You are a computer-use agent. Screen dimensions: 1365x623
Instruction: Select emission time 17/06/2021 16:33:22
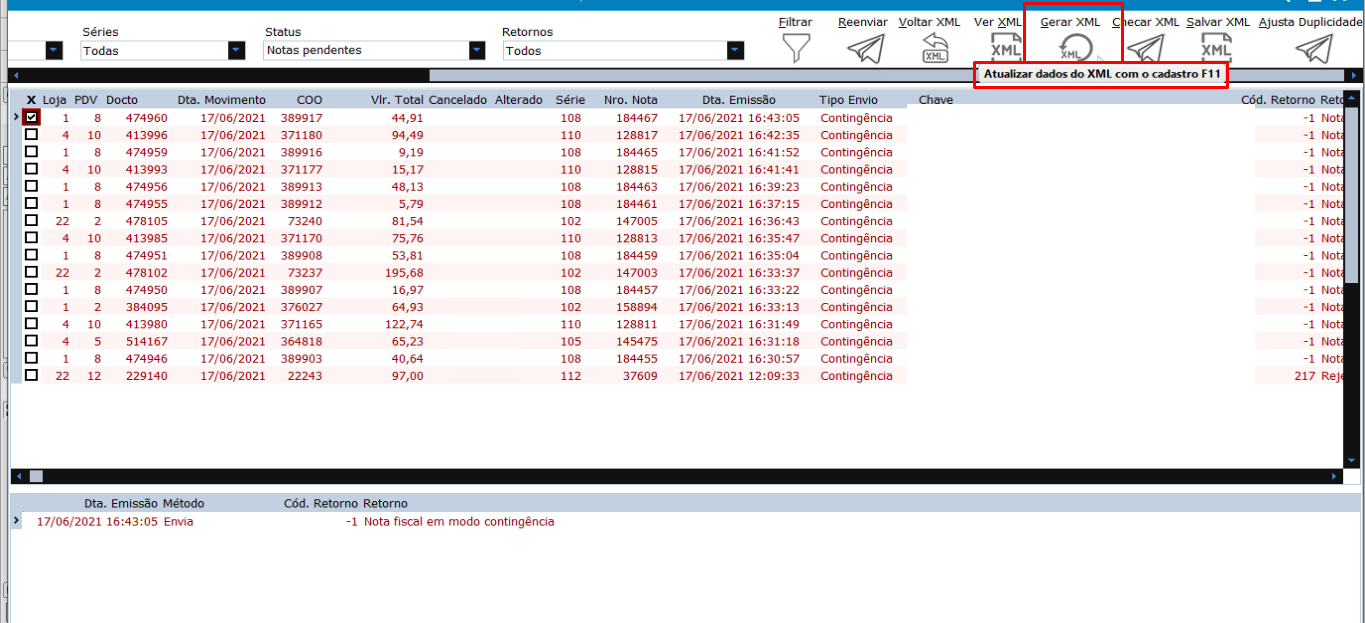(739, 289)
